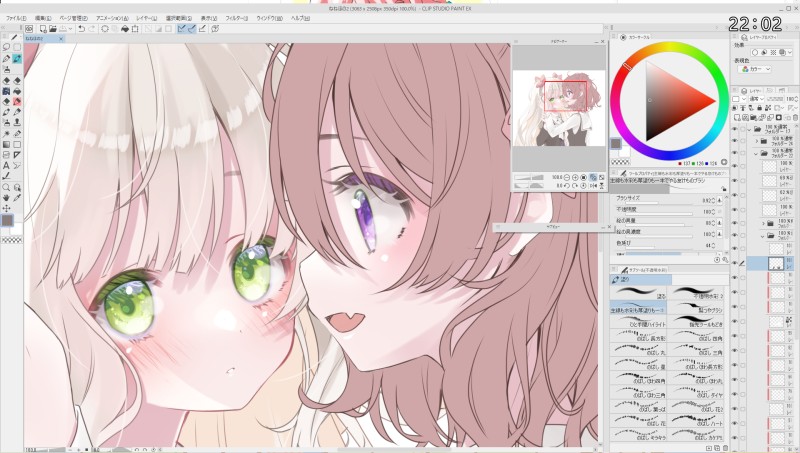Click the Navigator flip horizontal icon
This screenshot has height=453, width=800.
[x=593, y=186]
